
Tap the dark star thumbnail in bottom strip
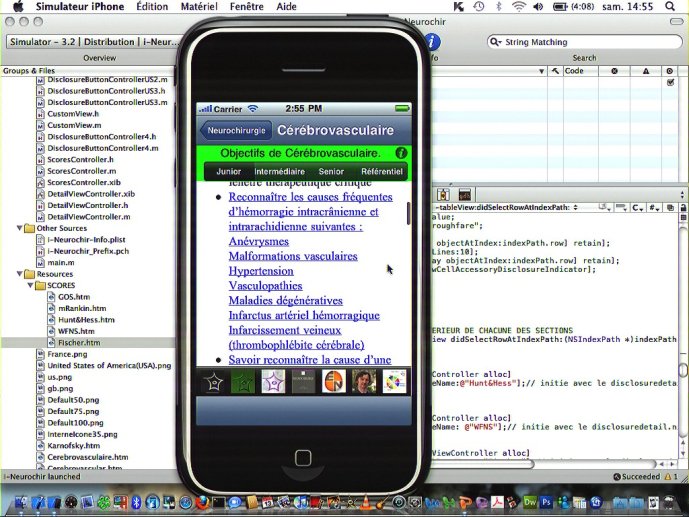click(x=213, y=381)
